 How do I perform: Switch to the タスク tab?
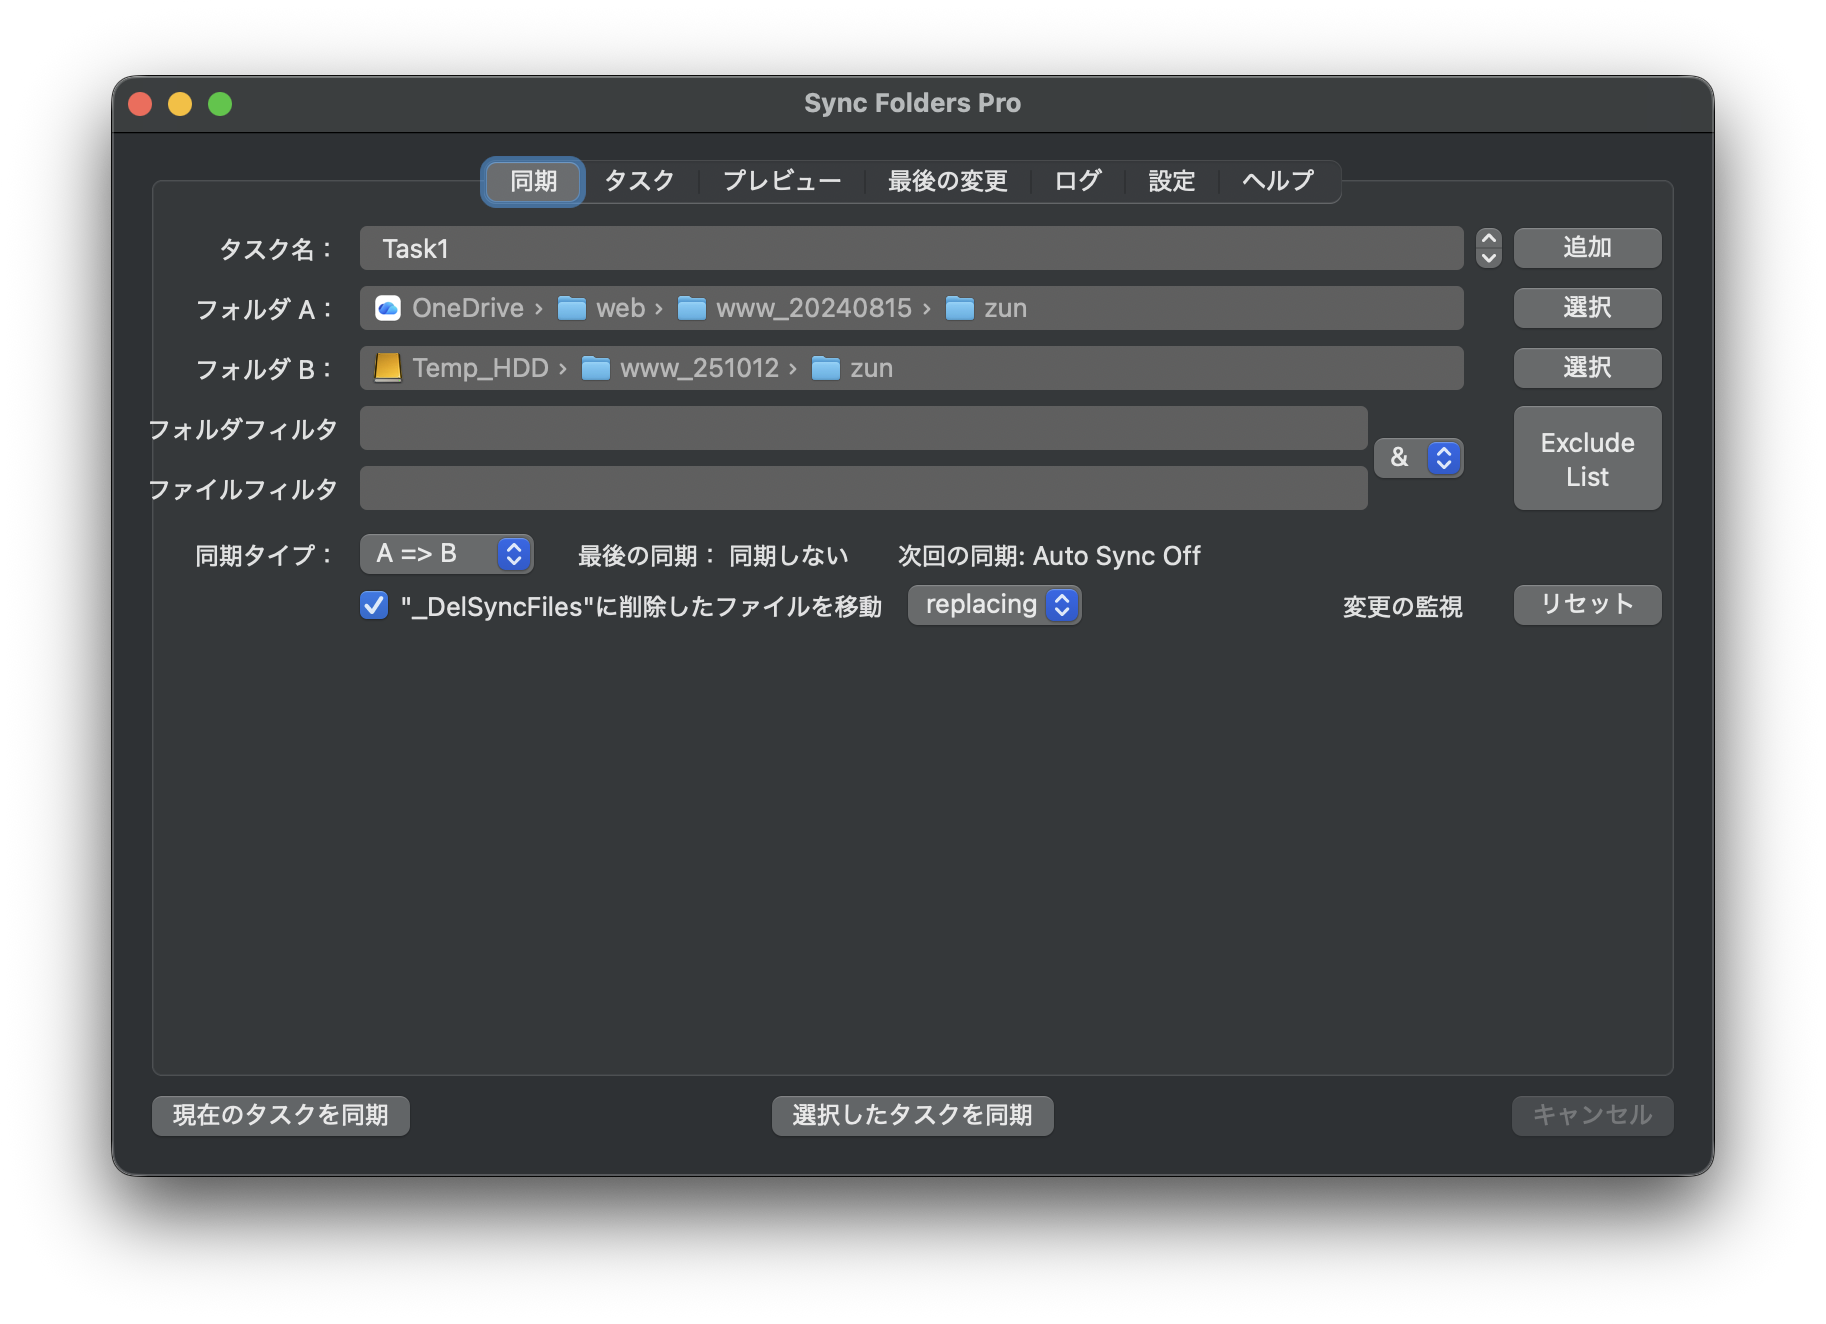click(x=640, y=181)
